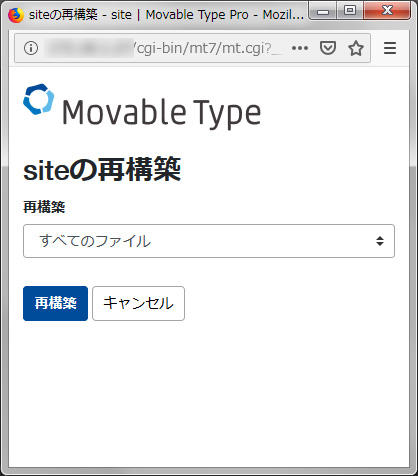Click the site information icon in address bar

(x=31, y=48)
